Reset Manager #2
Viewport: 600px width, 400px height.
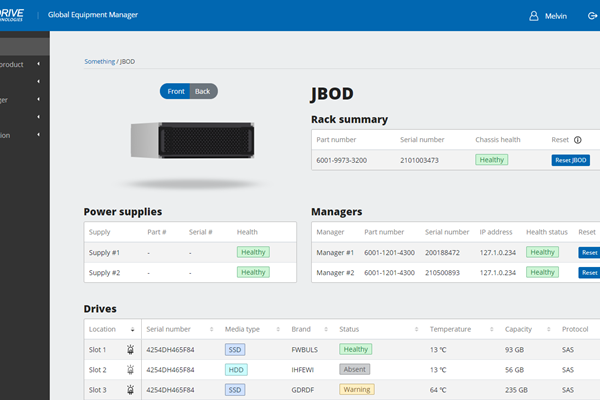(589, 273)
